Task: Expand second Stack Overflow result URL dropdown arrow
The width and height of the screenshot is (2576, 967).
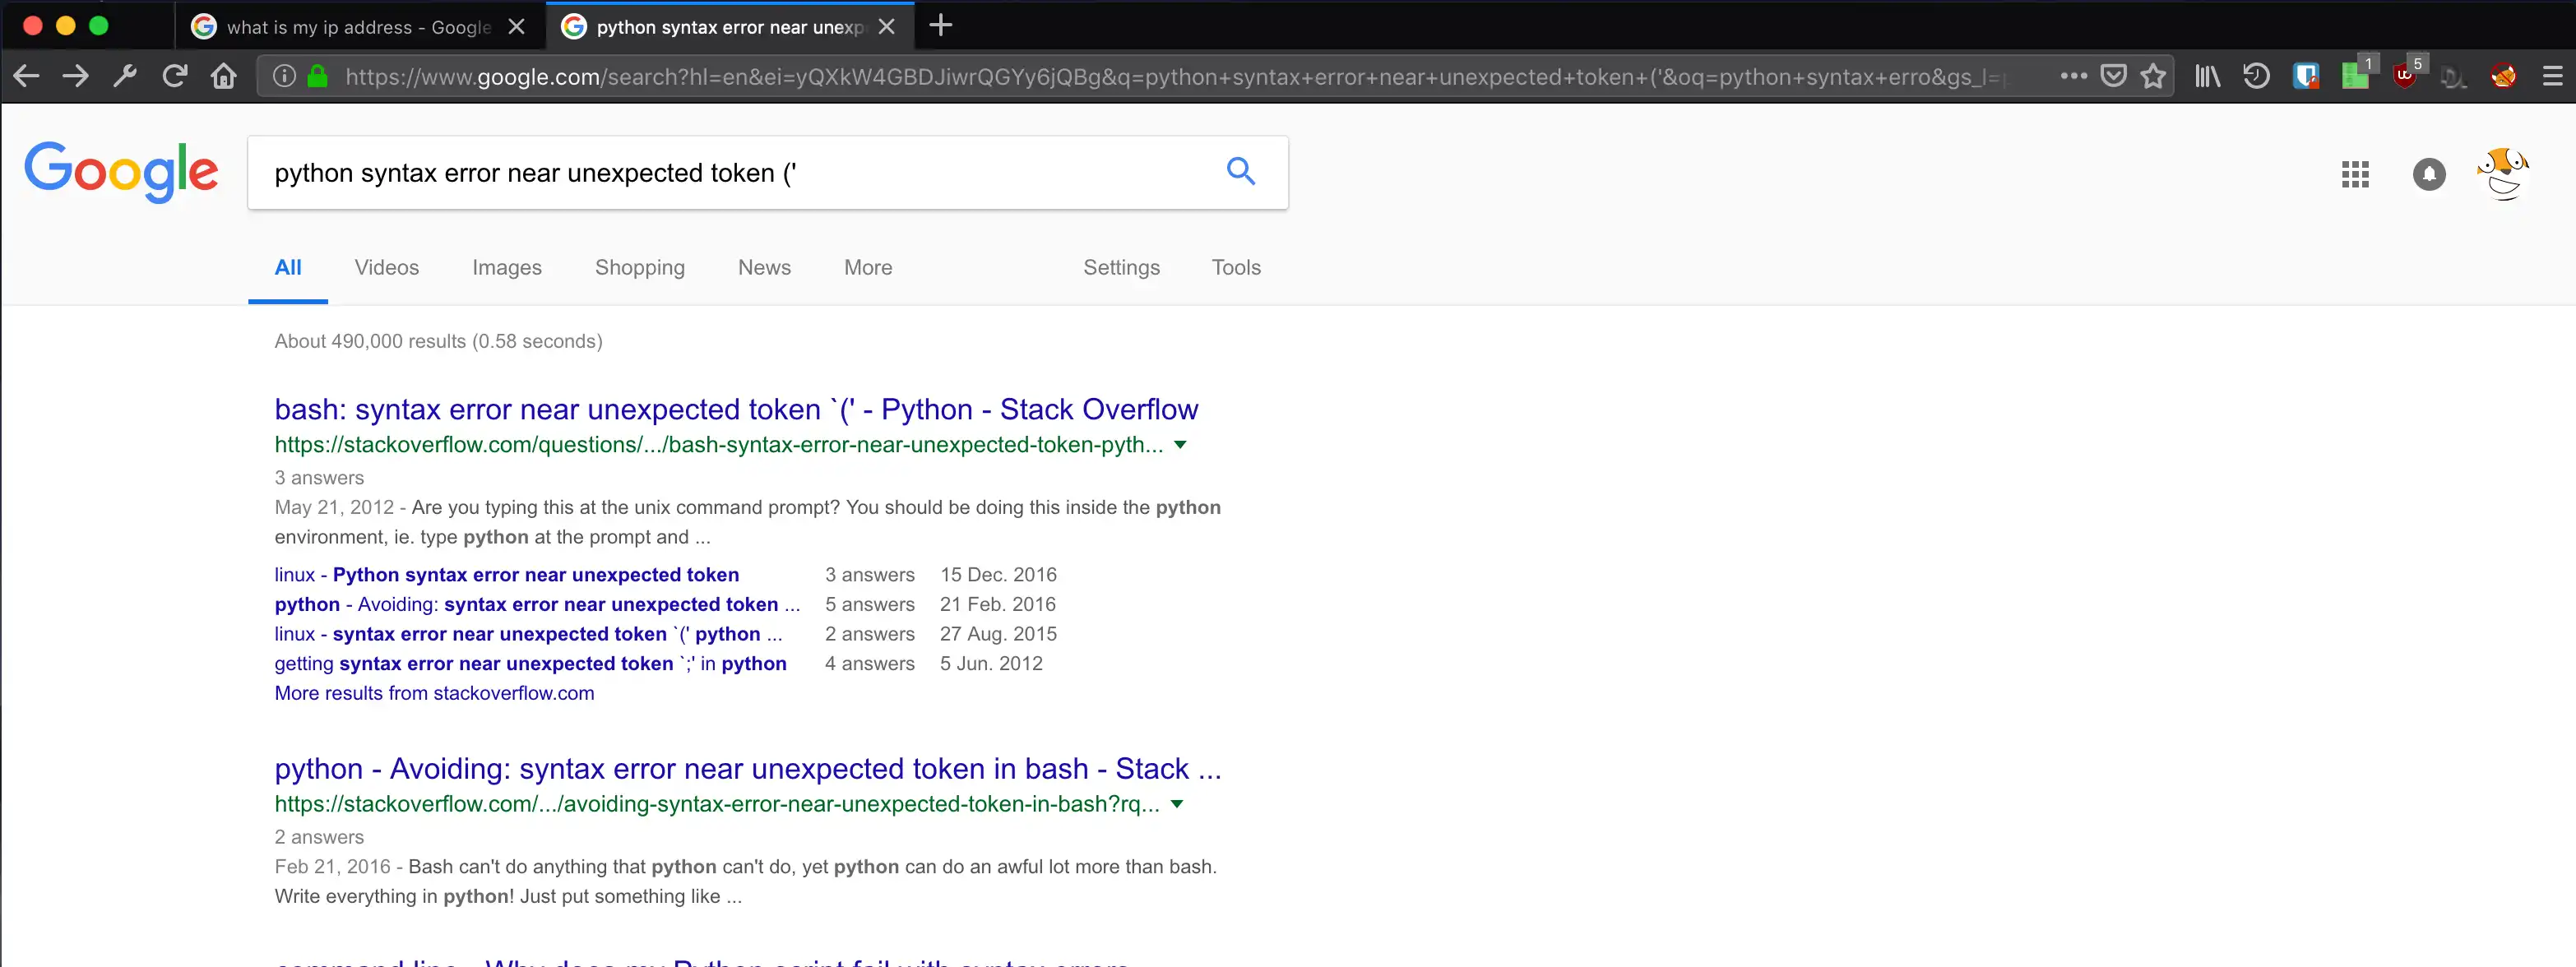Action: (1177, 804)
